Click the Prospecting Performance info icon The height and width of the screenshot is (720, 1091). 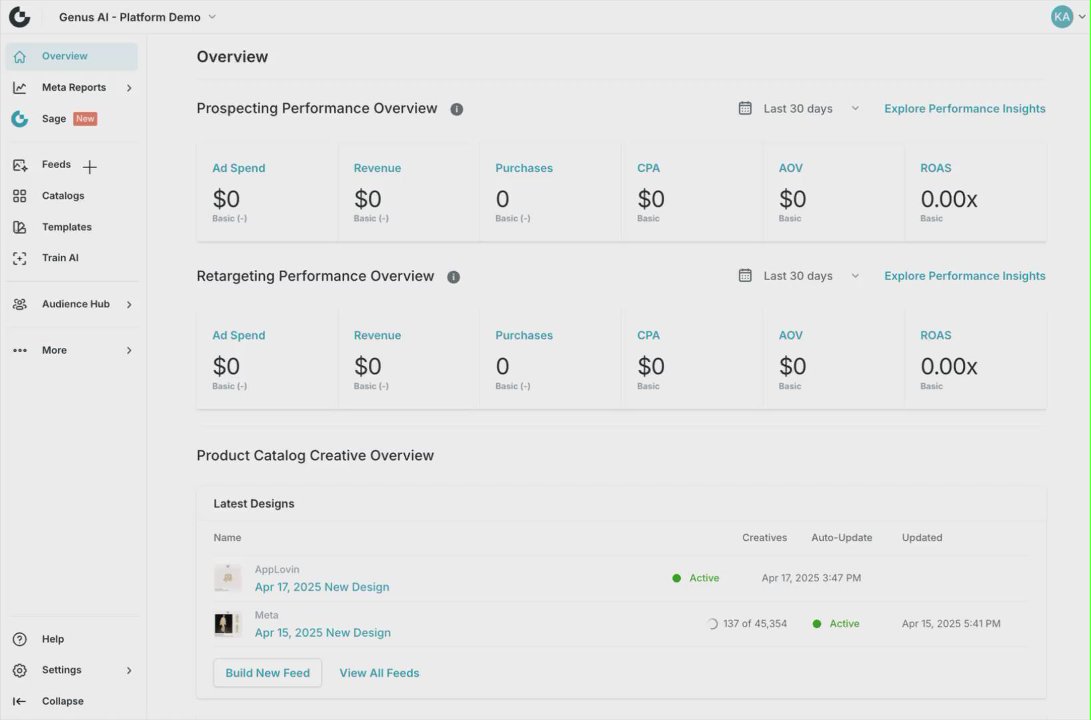tap(457, 109)
